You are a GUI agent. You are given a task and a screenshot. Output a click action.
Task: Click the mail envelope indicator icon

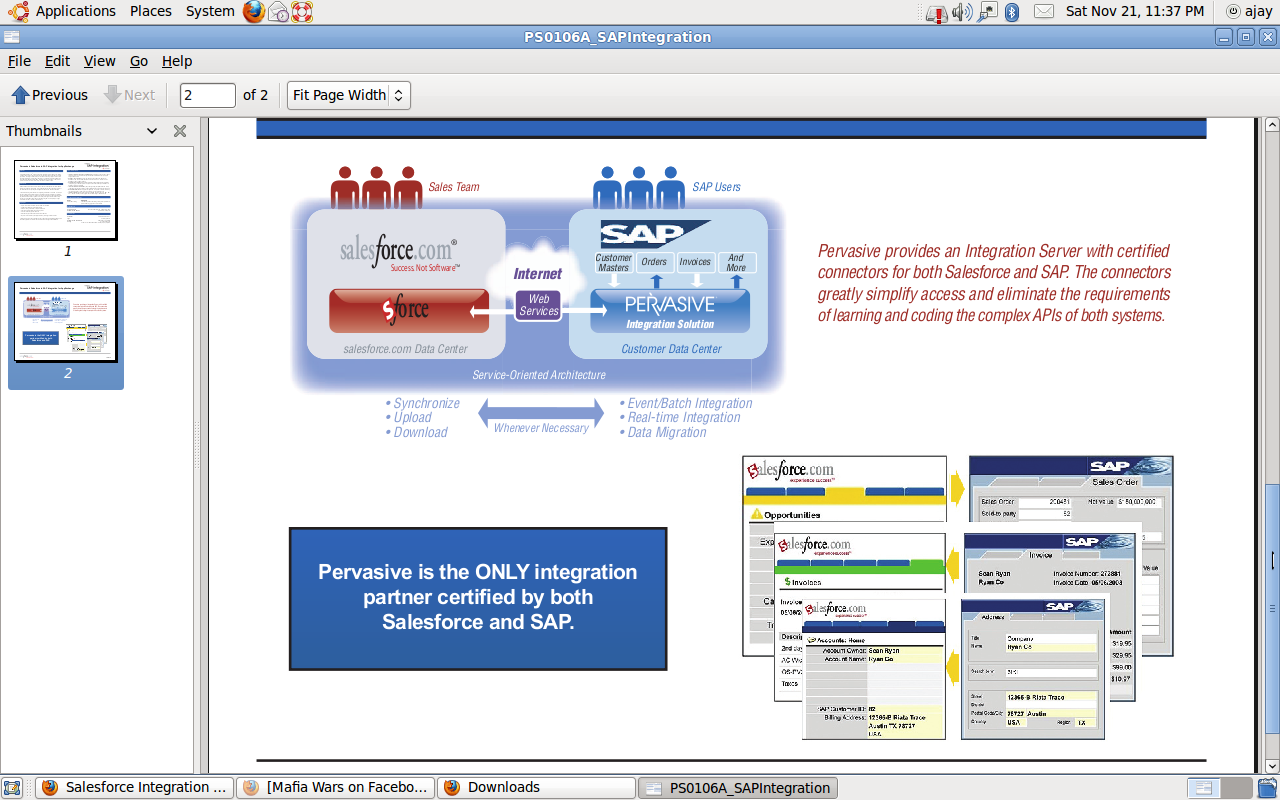tap(1043, 12)
